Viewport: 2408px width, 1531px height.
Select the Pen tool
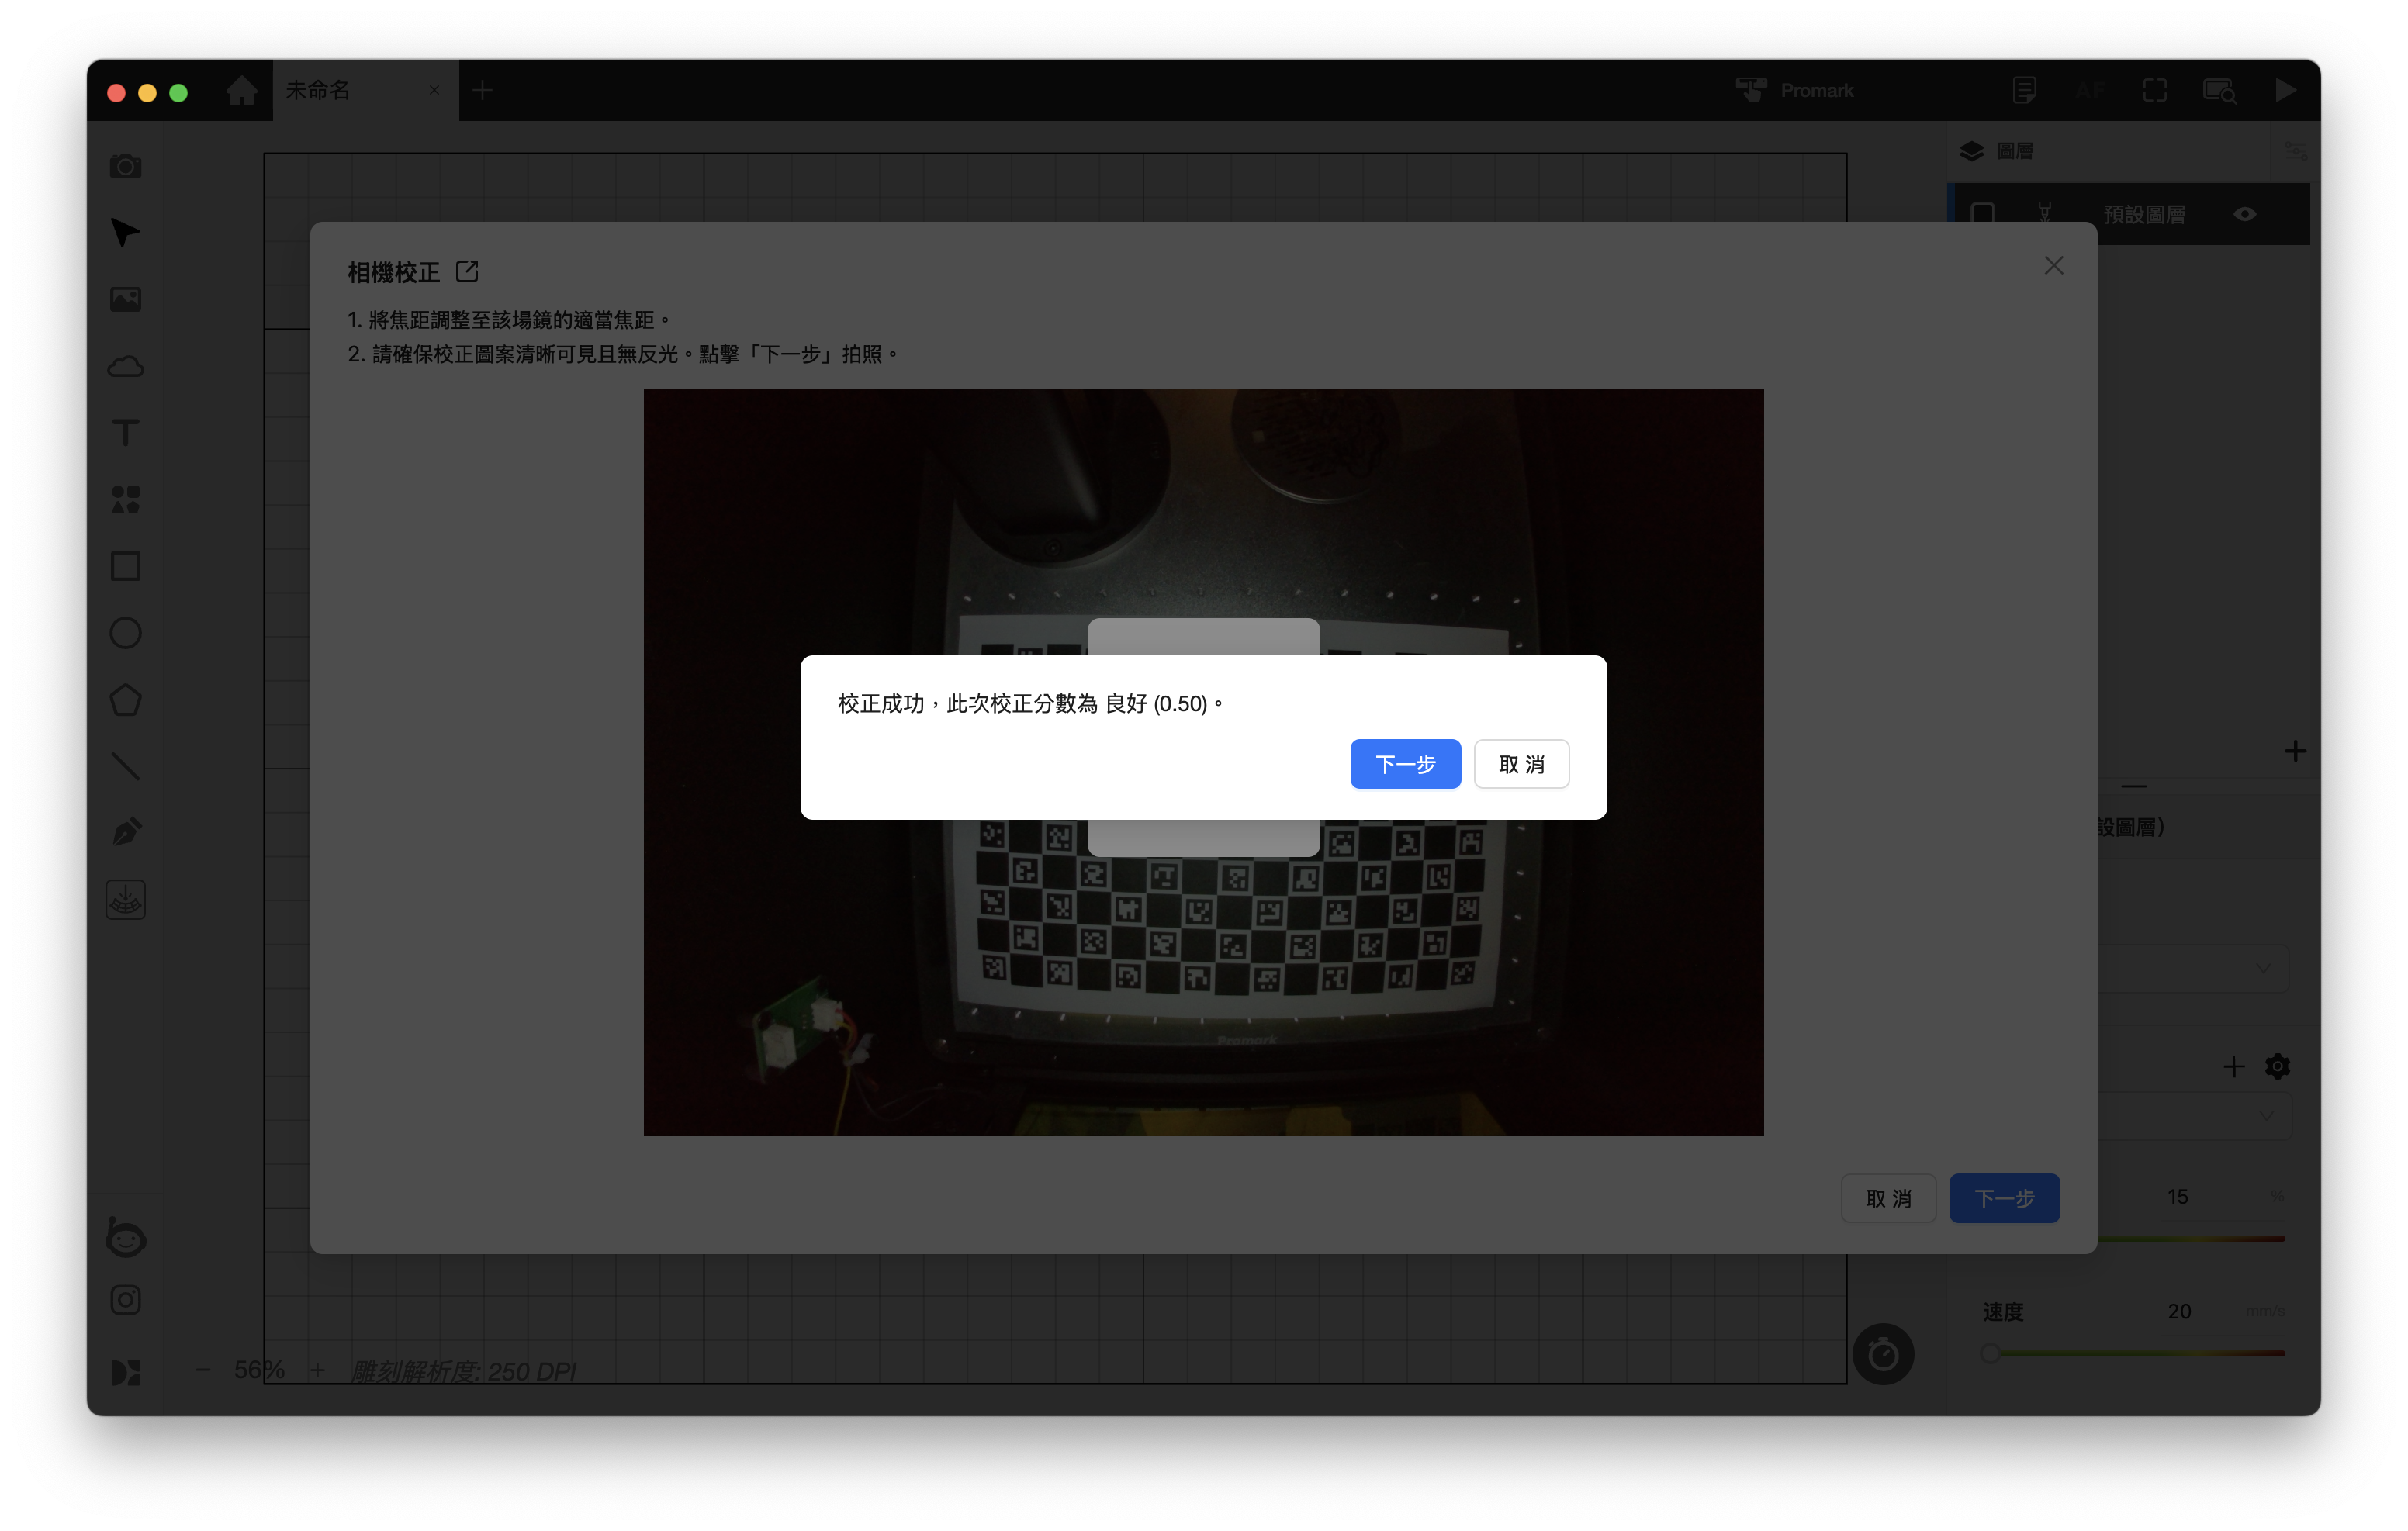pos(125,832)
